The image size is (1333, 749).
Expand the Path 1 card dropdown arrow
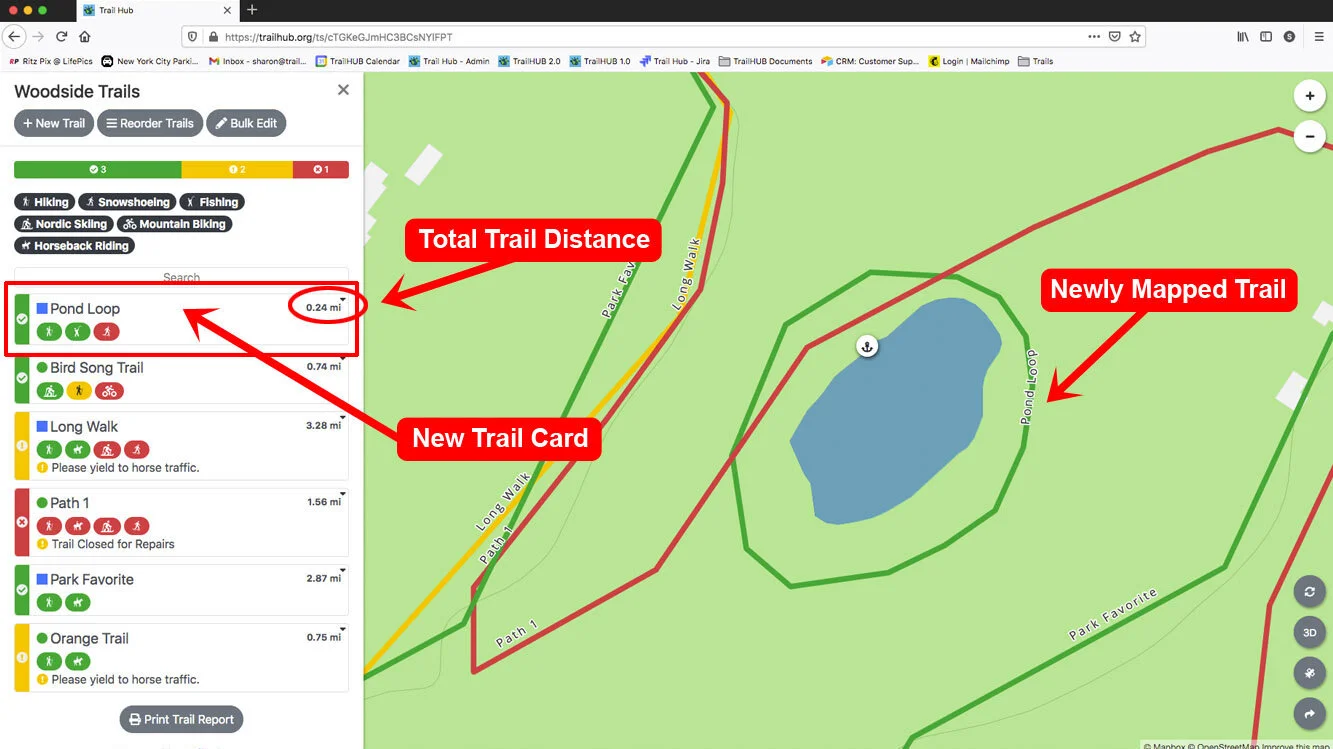(342, 493)
